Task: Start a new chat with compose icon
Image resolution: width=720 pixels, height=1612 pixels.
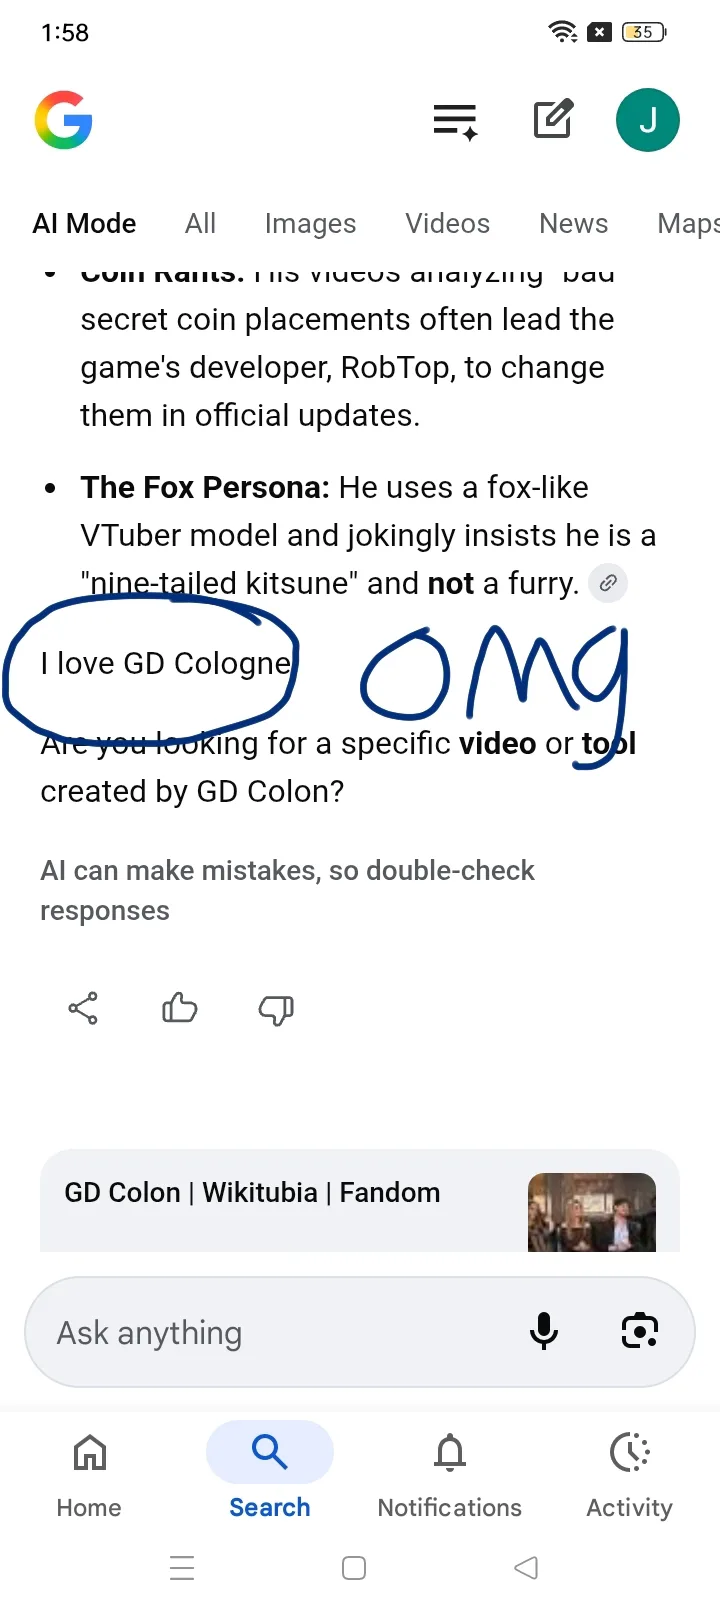Action: (553, 120)
